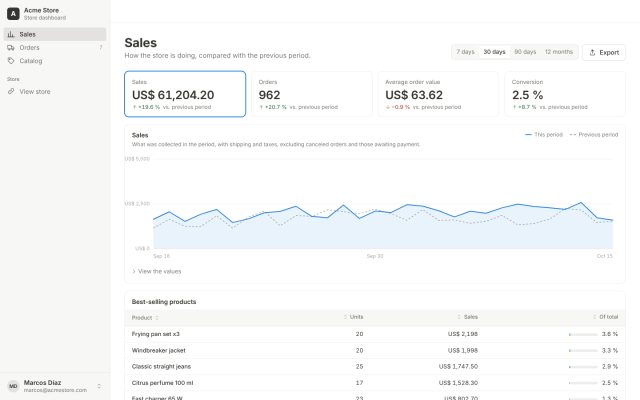Sort table by Product column
640x400 pixels.
(145, 318)
